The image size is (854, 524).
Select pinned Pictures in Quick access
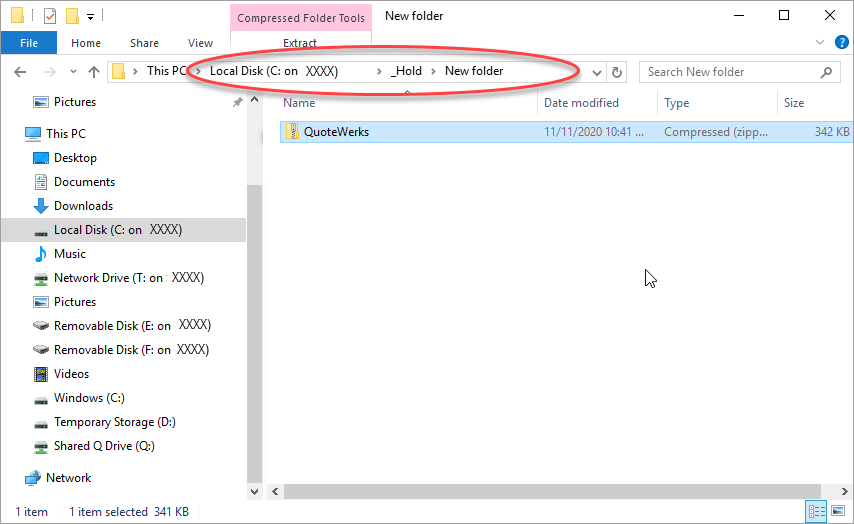click(75, 102)
